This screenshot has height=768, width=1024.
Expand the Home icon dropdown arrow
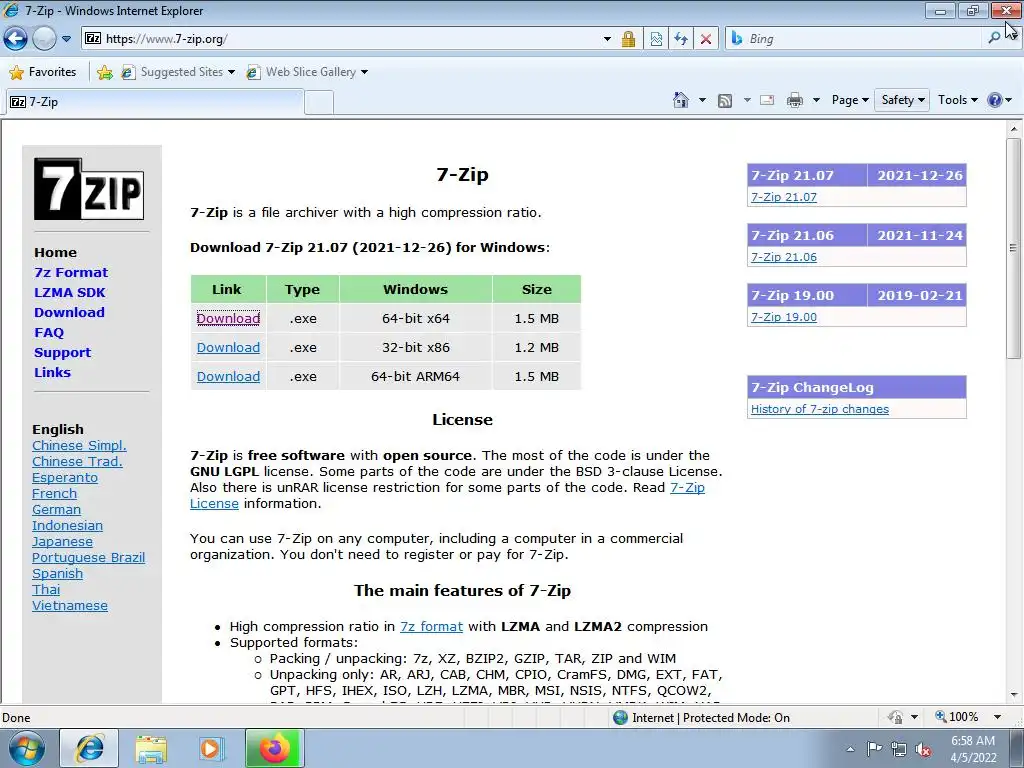pyautogui.click(x=702, y=100)
